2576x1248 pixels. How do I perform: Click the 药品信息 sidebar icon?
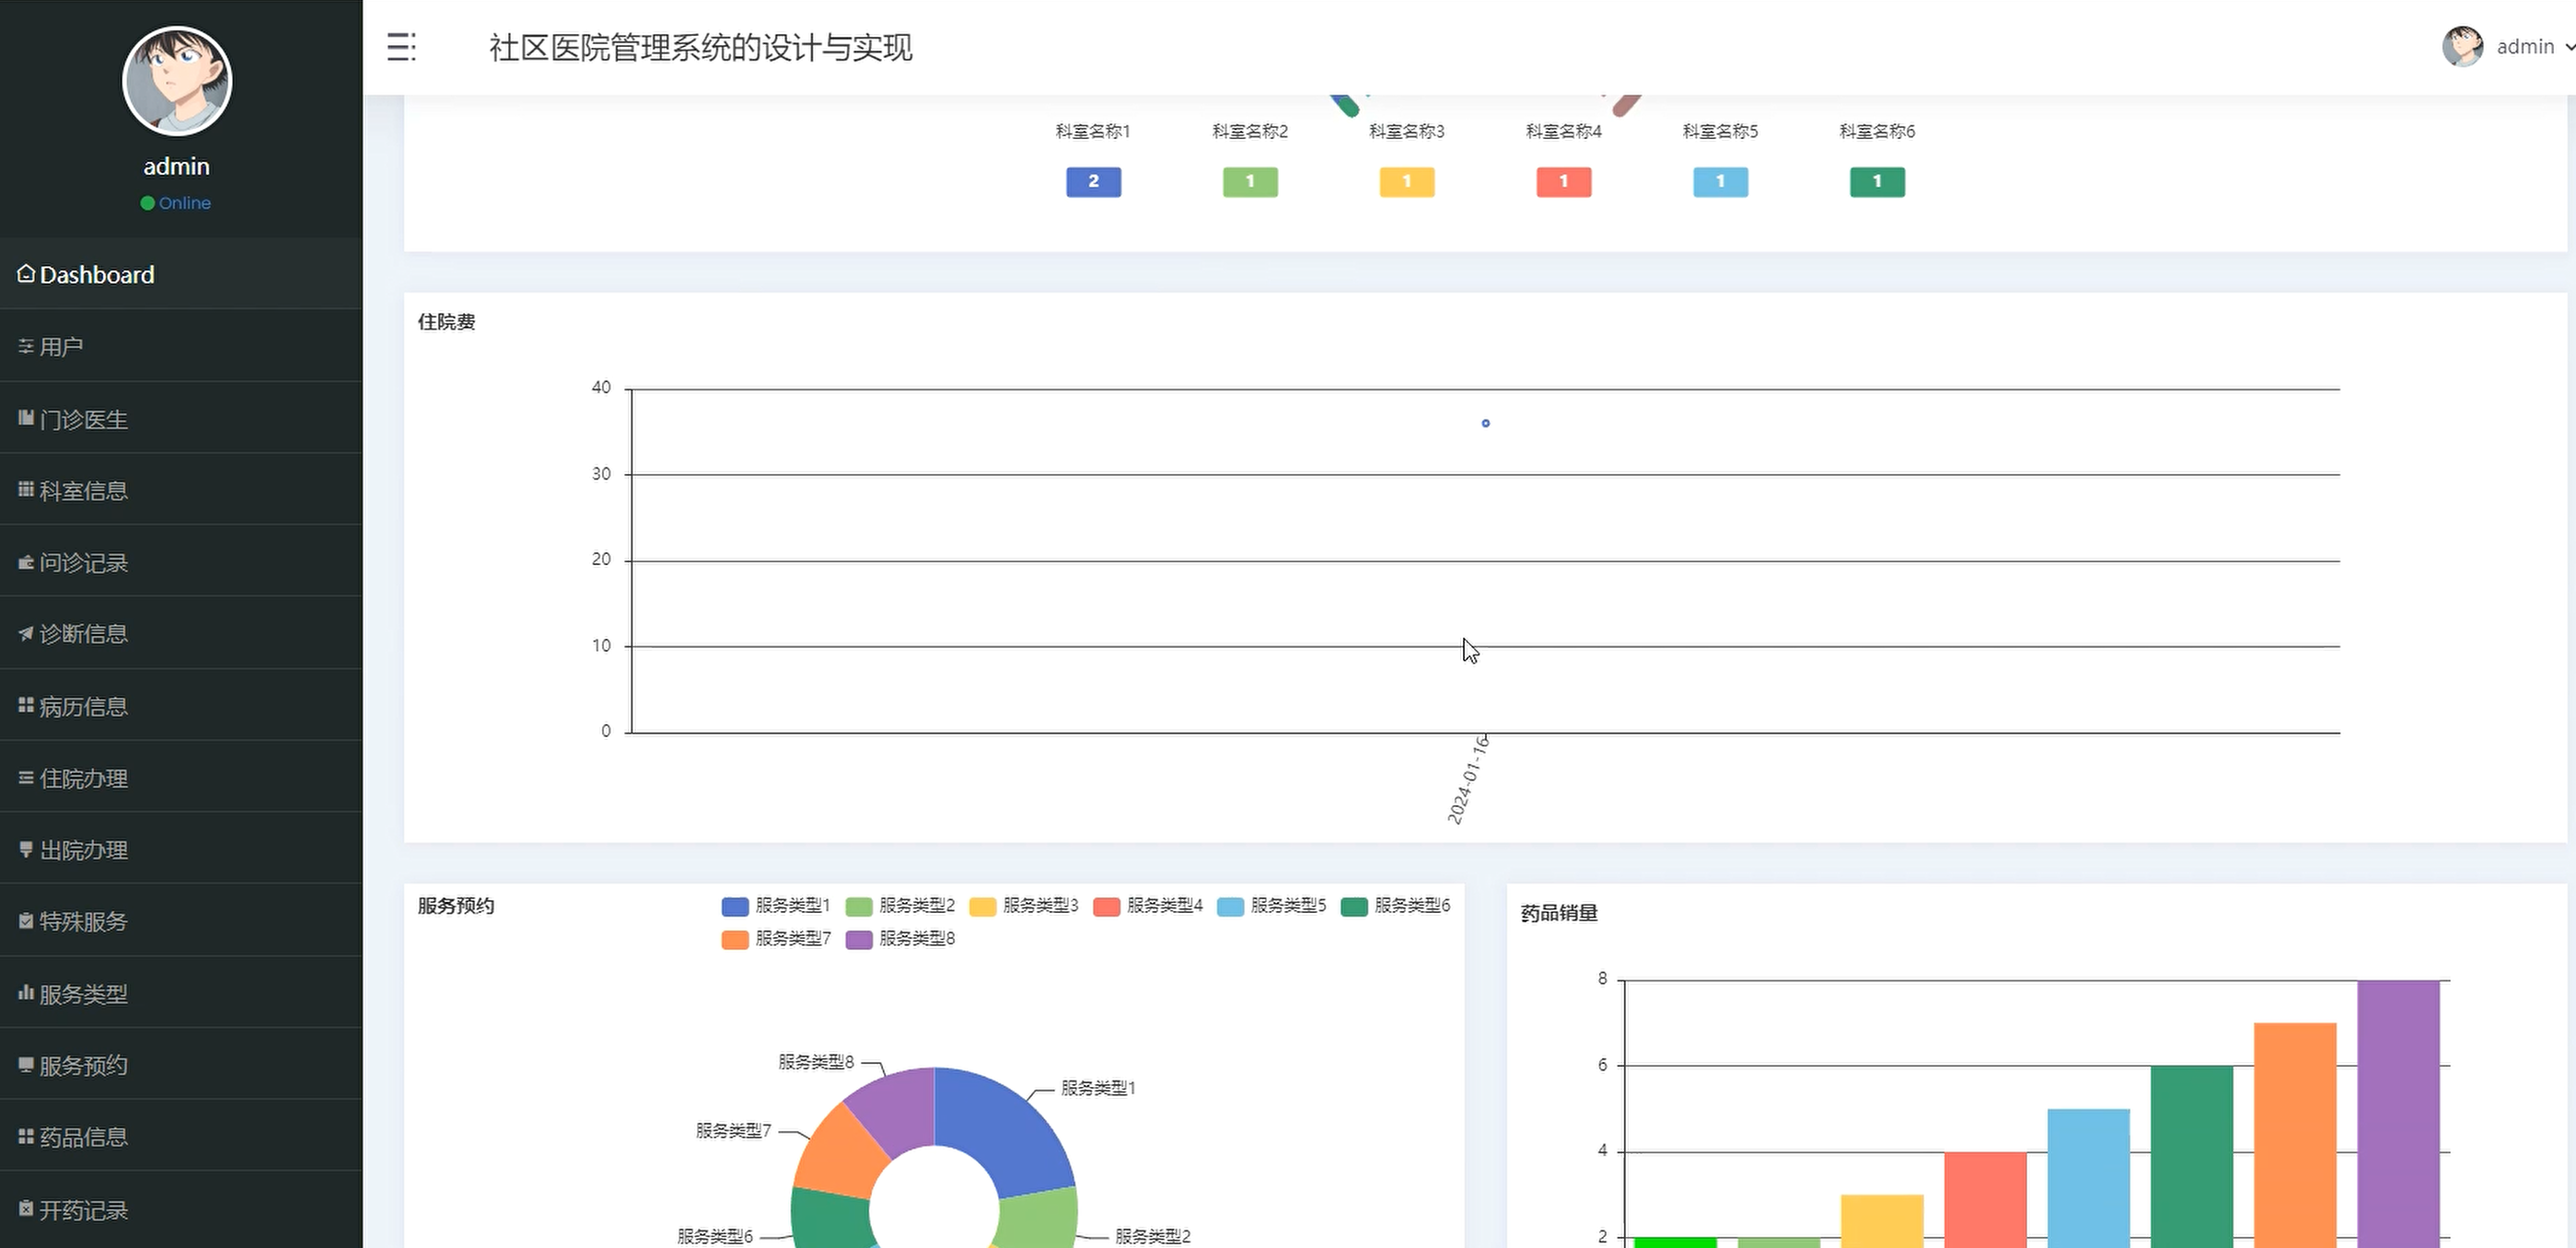[x=26, y=1136]
